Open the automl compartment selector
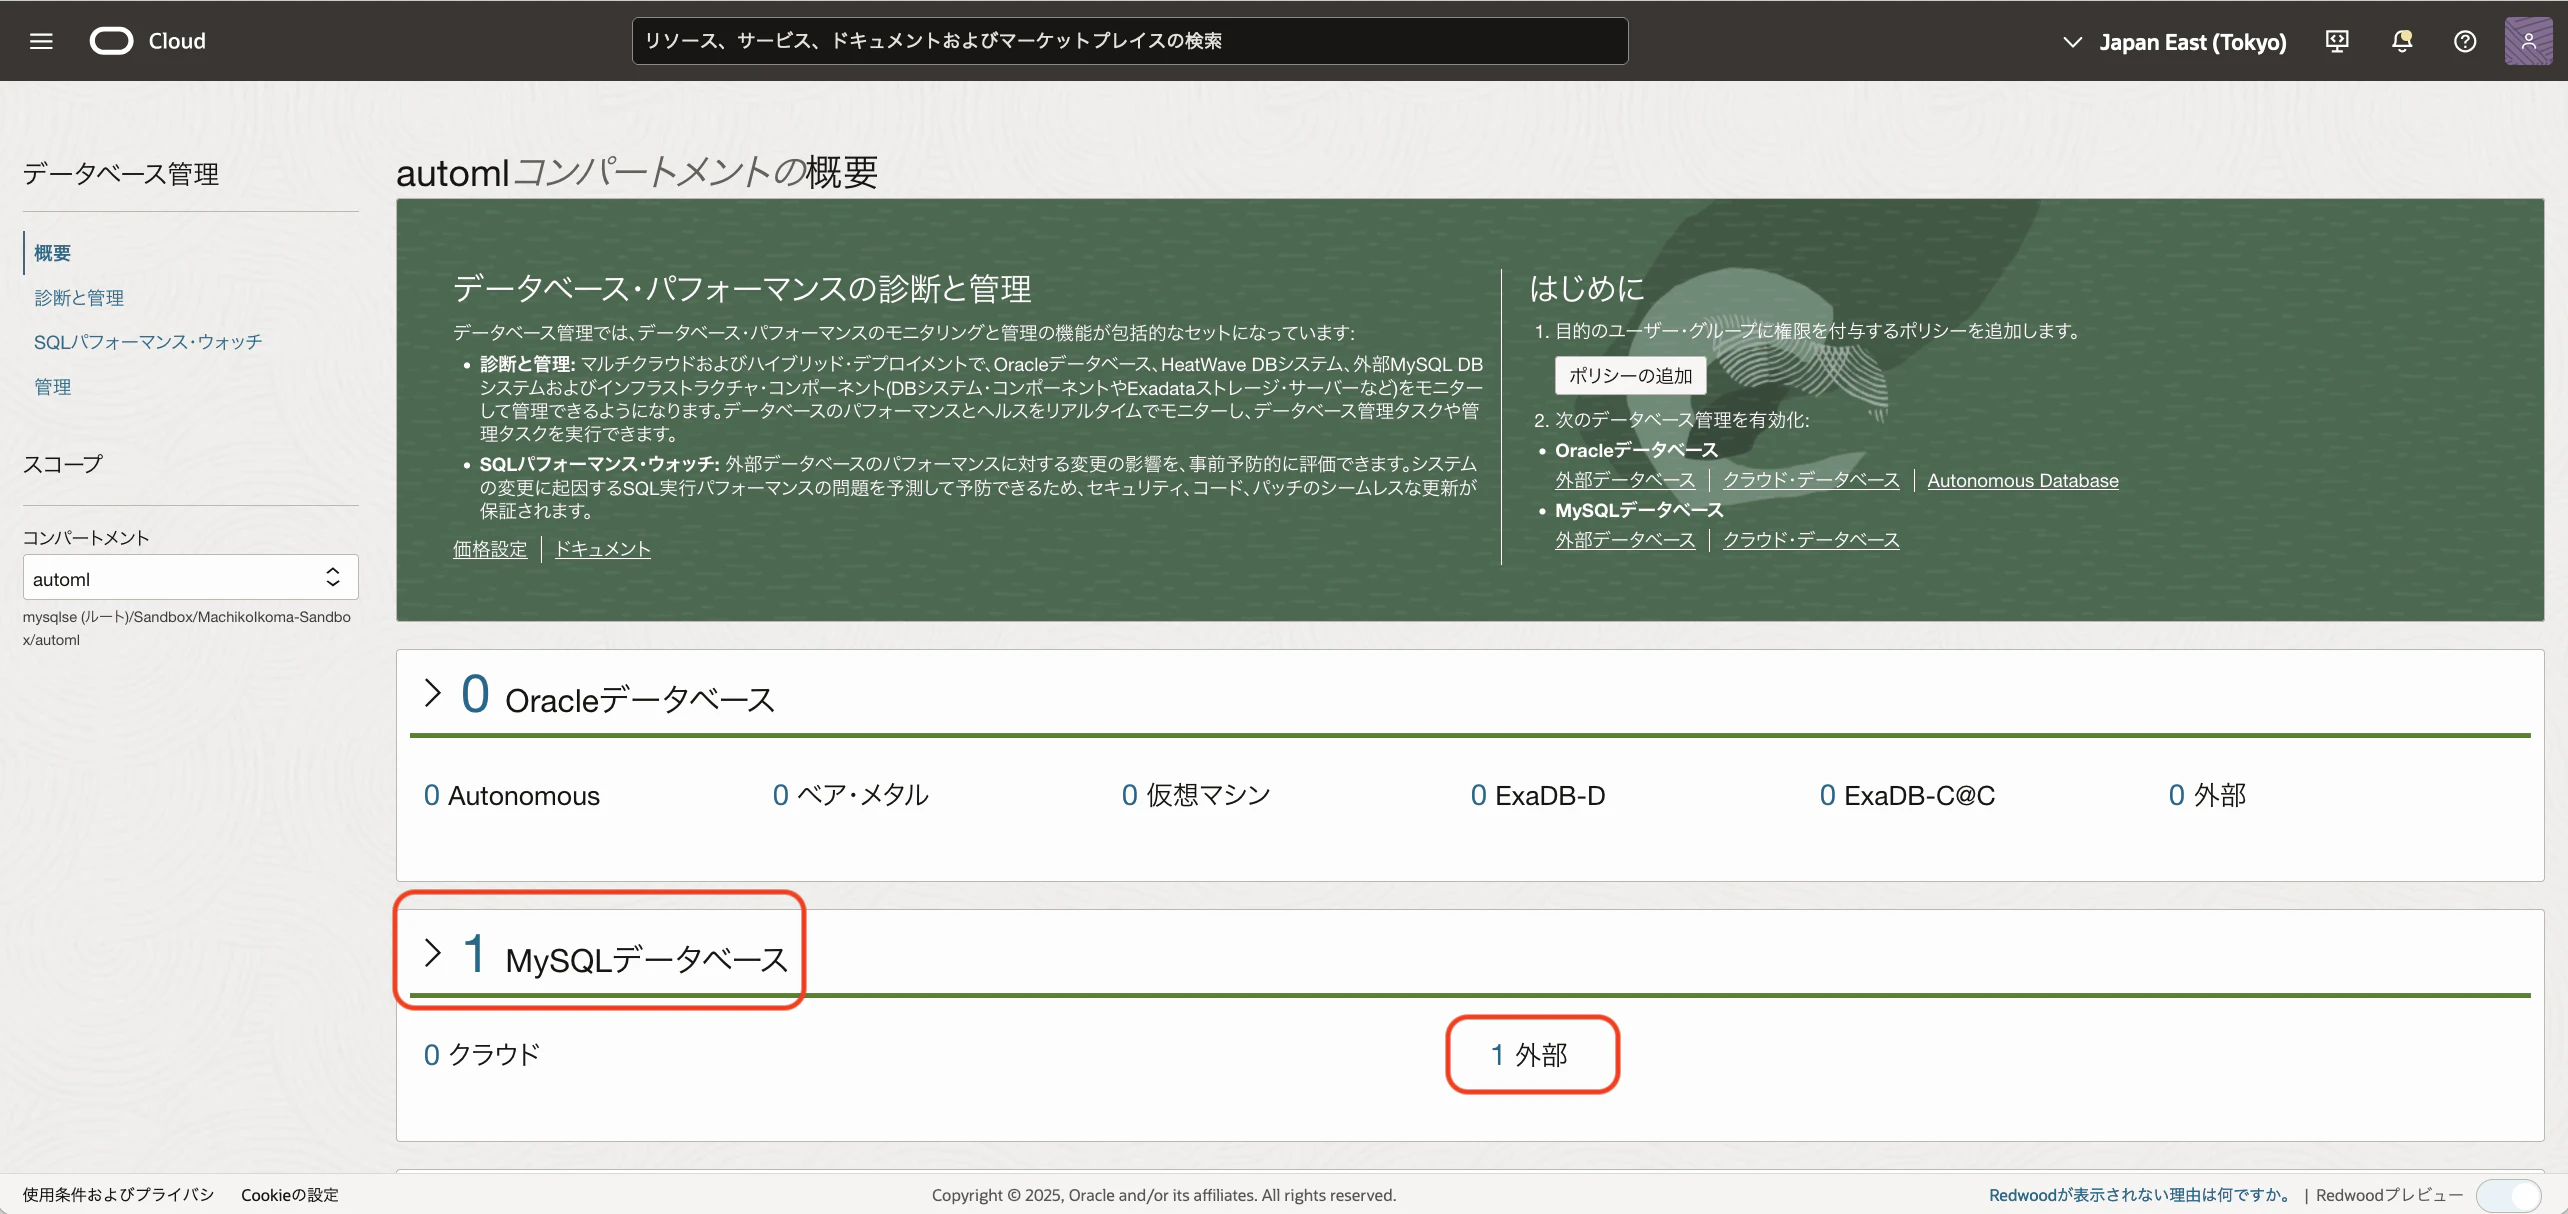2568x1214 pixels. pyautogui.click(x=190, y=578)
